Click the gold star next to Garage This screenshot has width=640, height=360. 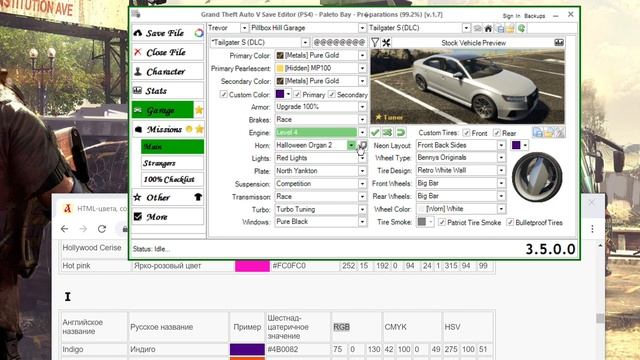(199, 110)
